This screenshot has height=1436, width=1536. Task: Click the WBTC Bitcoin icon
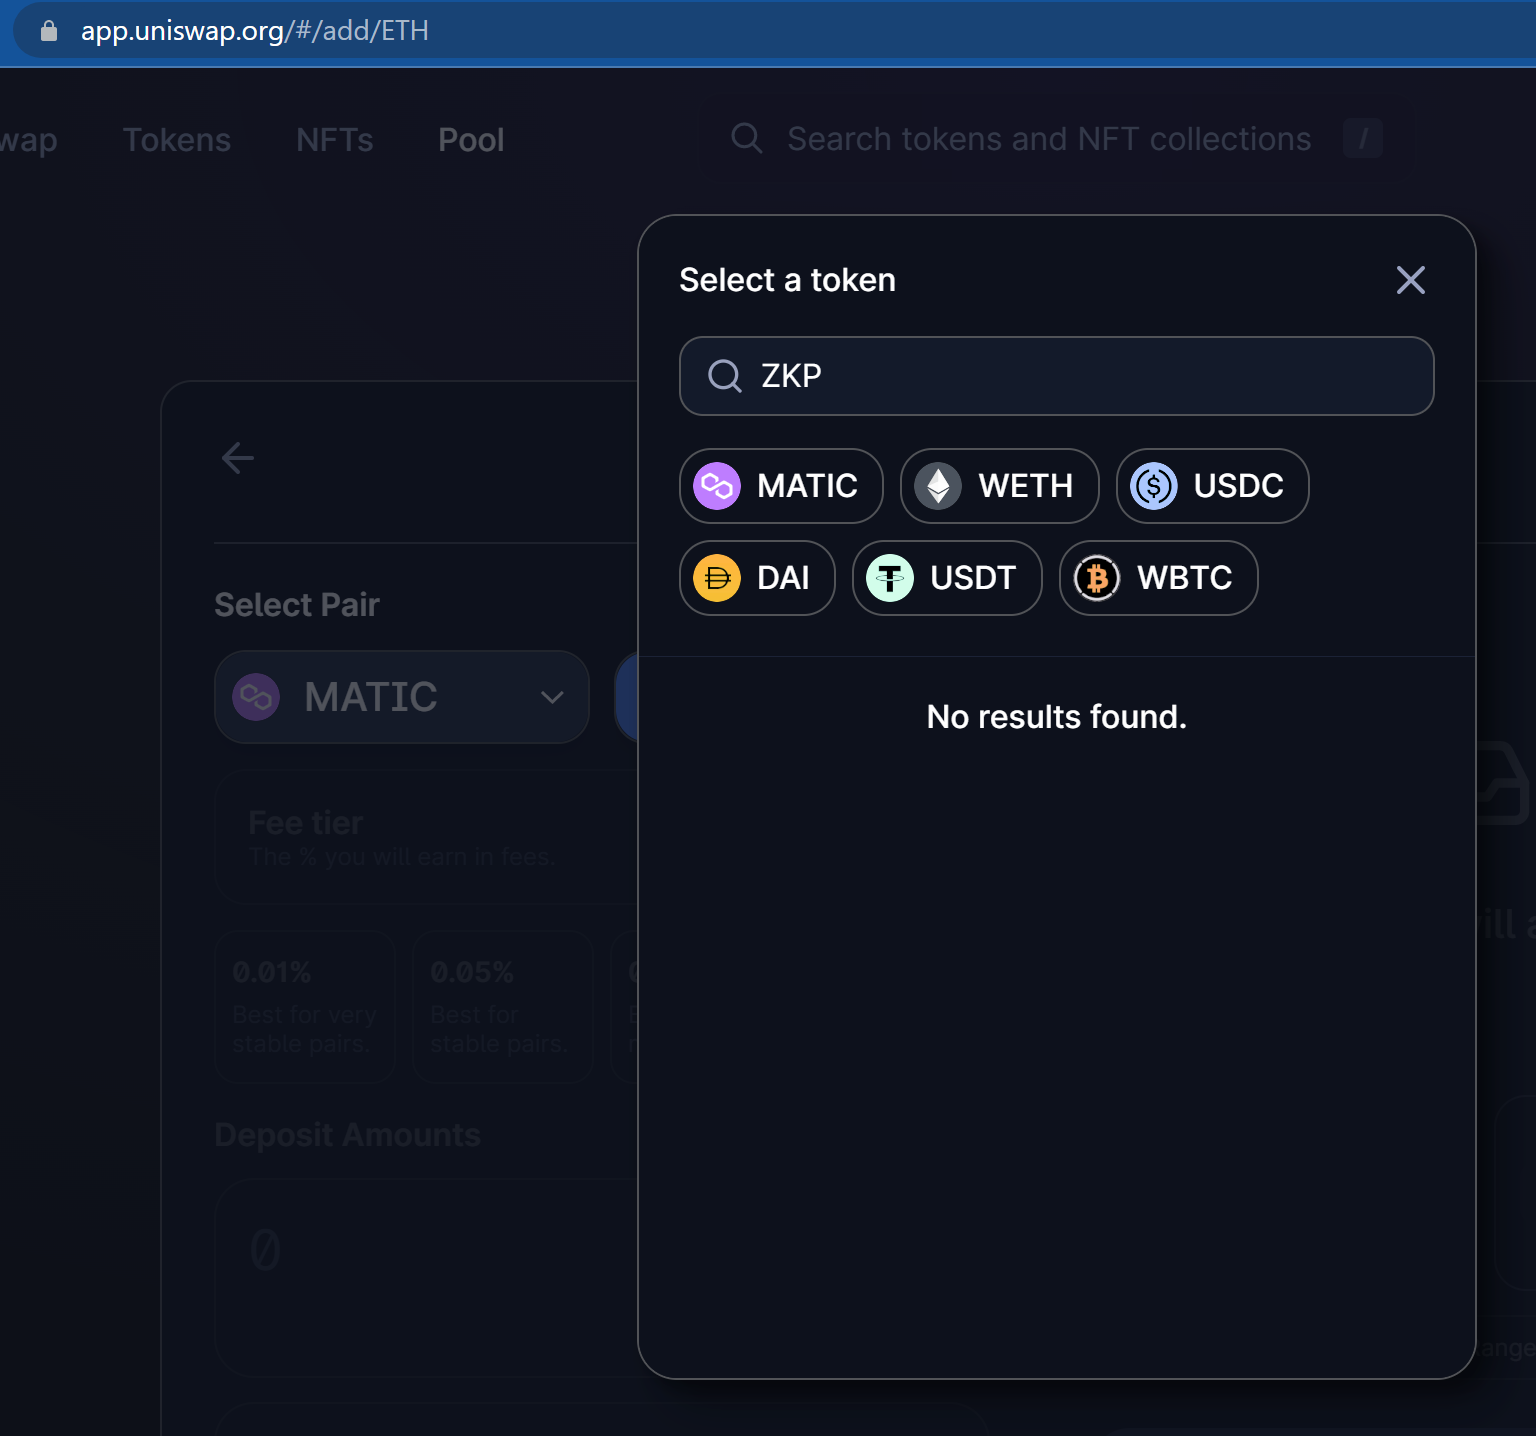tap(1096, 578)
